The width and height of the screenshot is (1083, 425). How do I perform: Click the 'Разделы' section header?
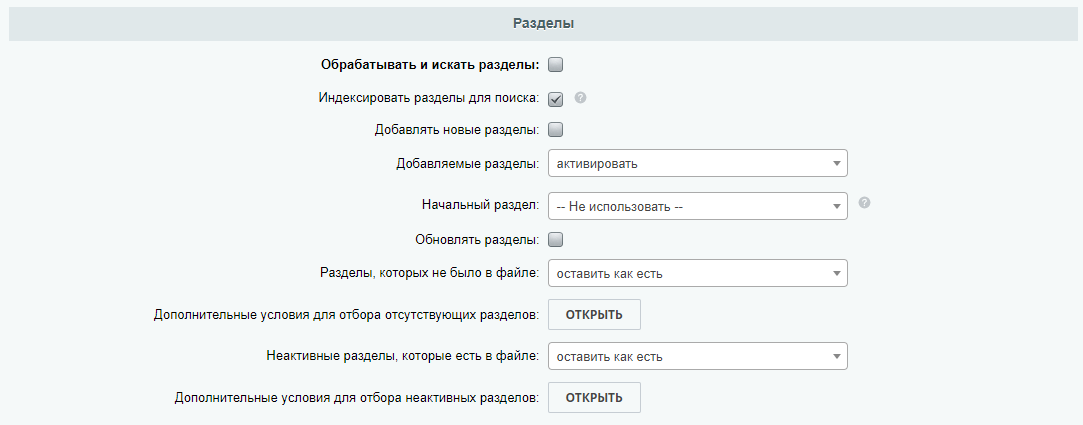point(544,23)
